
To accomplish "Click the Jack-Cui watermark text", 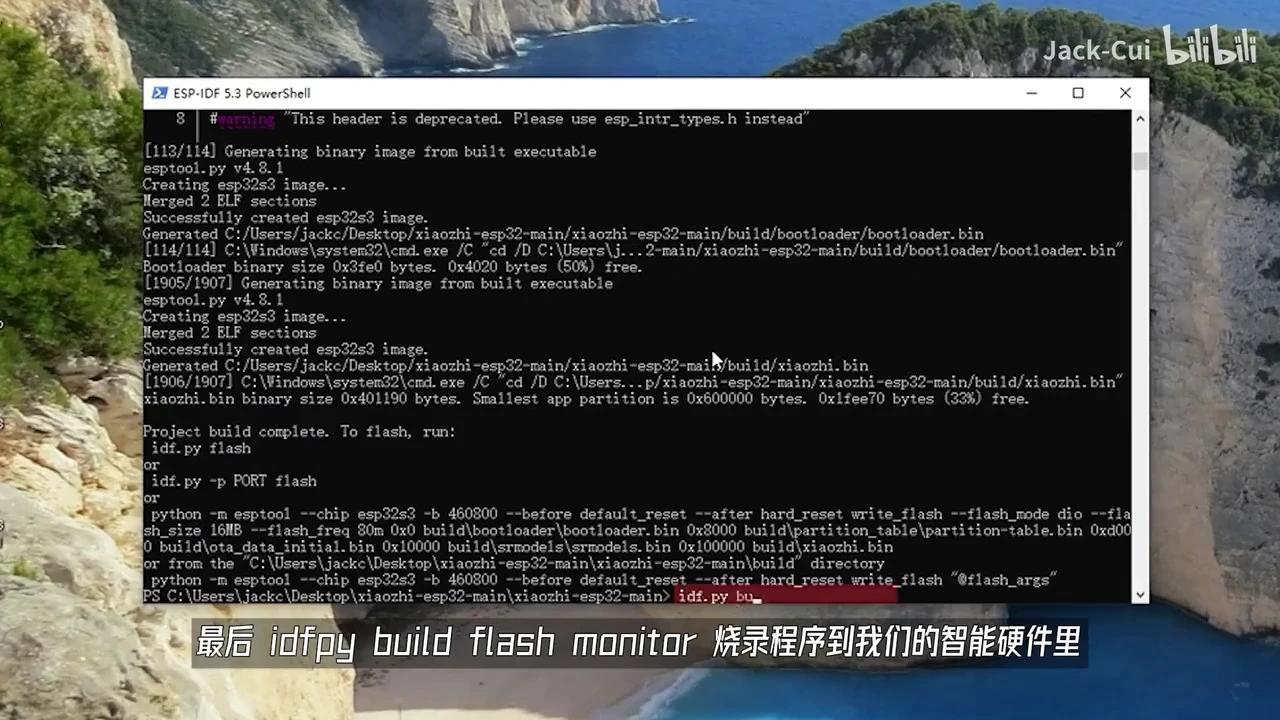I will (x=1096, y=50).
